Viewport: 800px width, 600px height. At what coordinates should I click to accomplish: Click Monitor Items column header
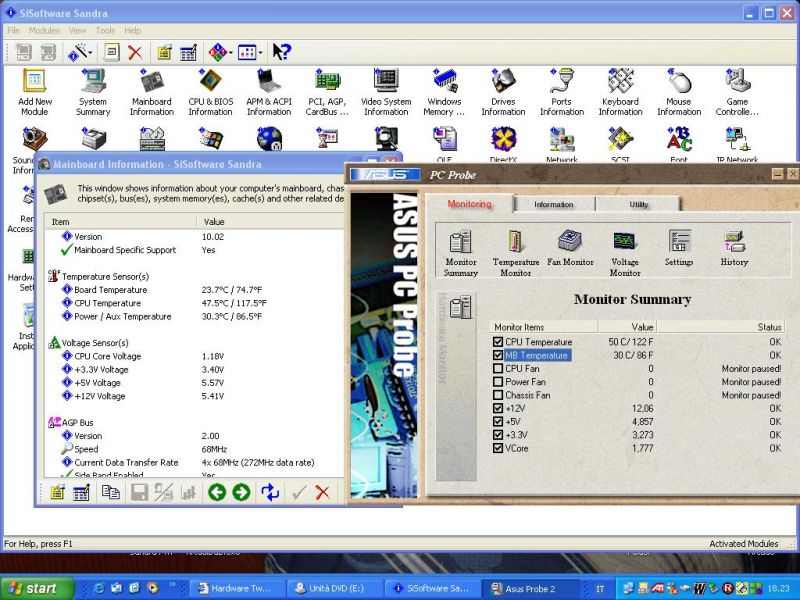pyautogui.click(x=544, y=327)
